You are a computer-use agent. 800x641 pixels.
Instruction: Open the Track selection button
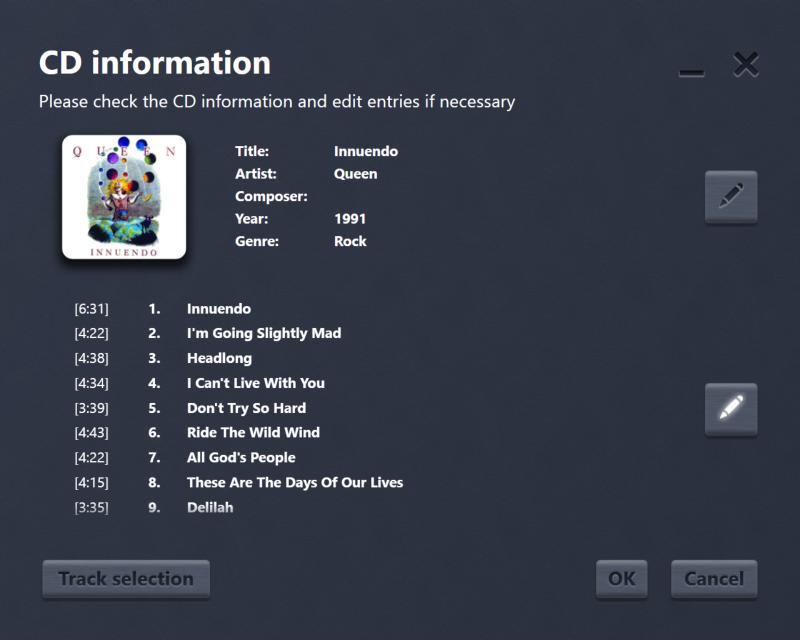click(126, 579)
